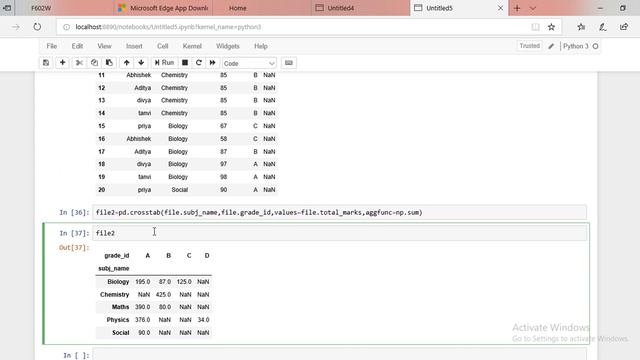640x360 pixels.
Task: Click the pencil edit icon beside Trusted
Action: (551, 46)
